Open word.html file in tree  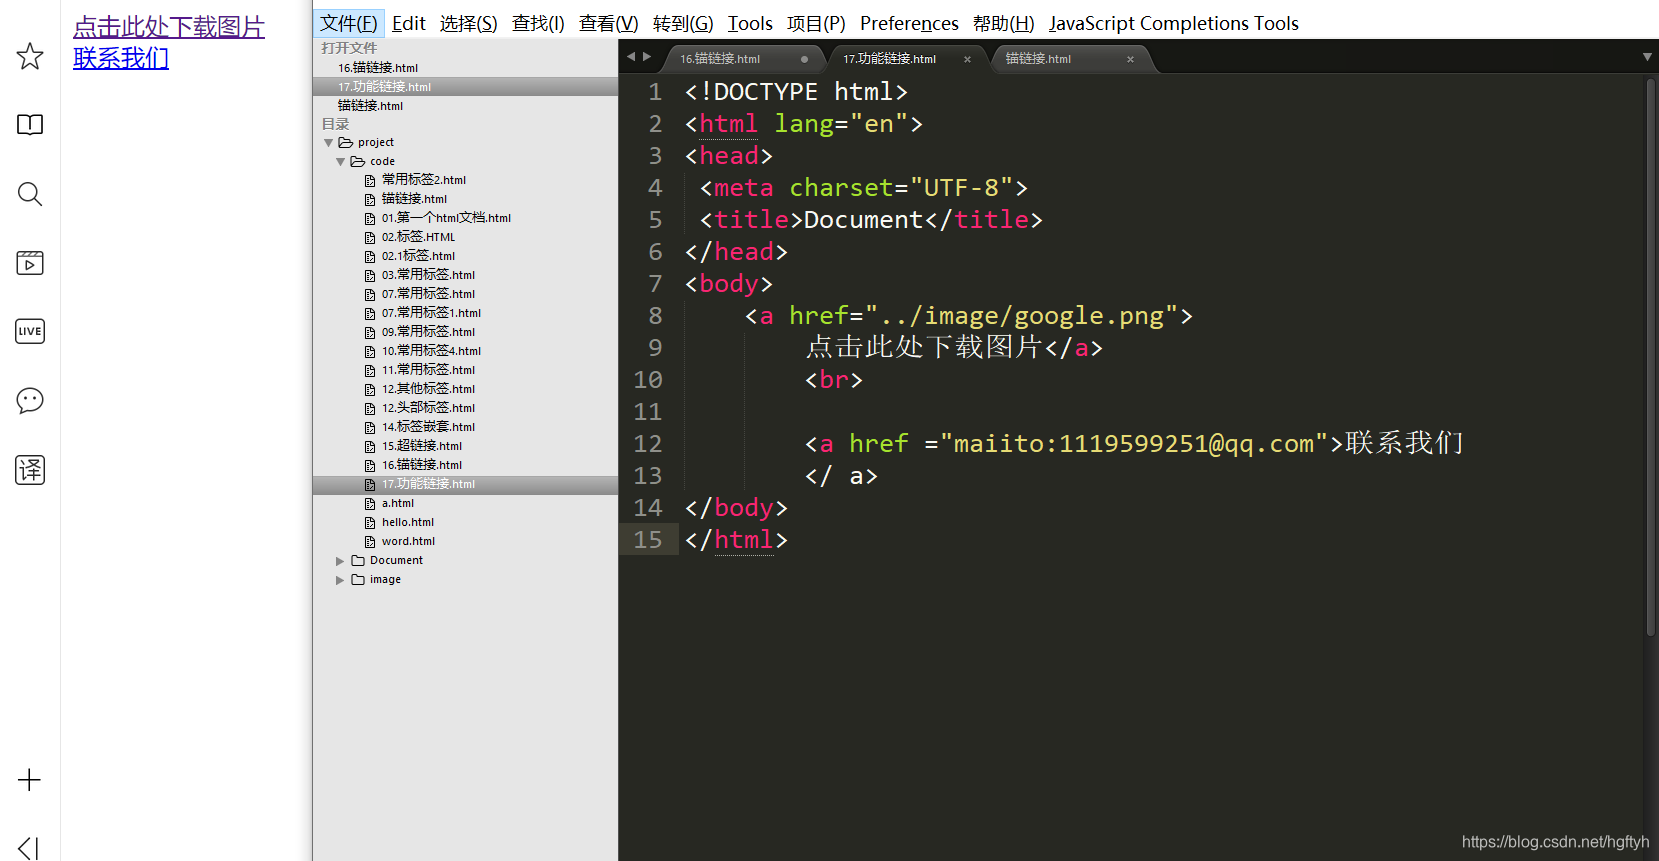tap(408, 542)
